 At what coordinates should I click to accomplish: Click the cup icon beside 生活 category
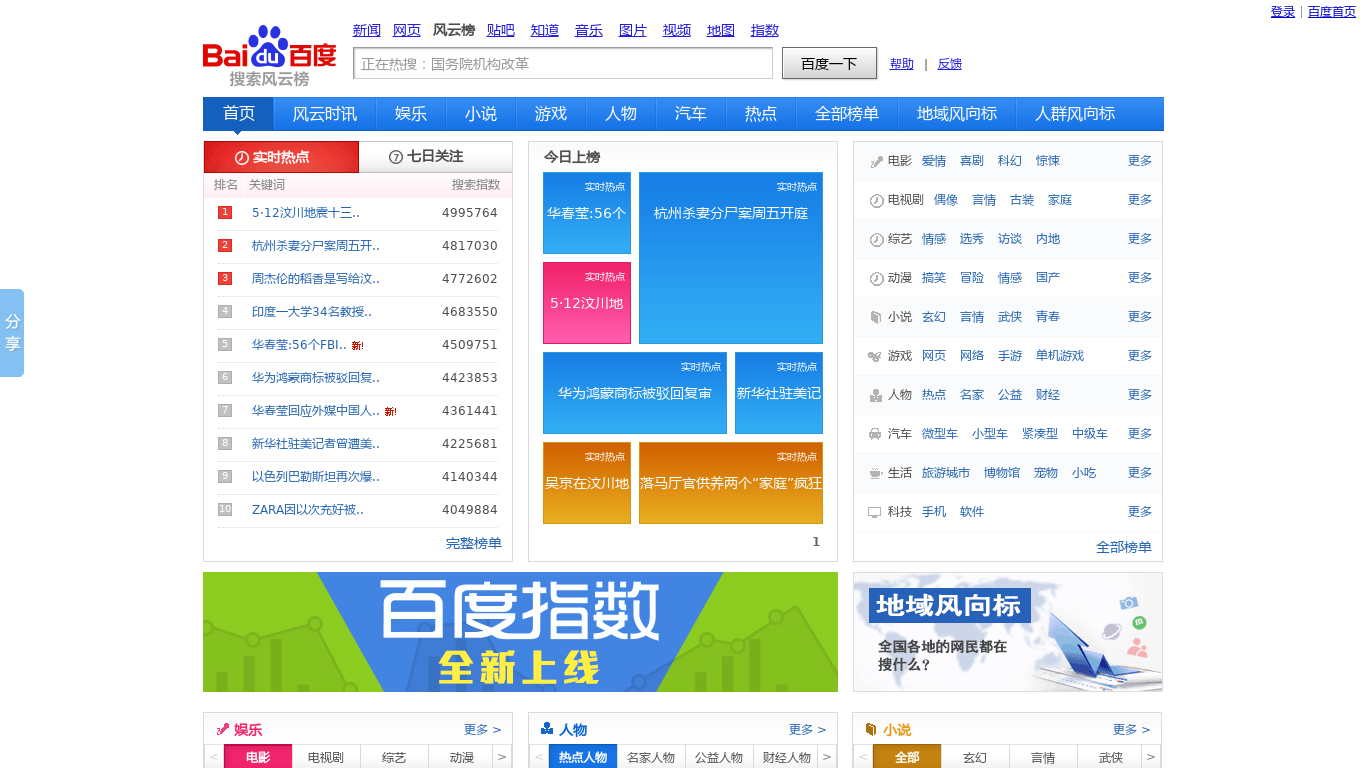tap(876, 473)
